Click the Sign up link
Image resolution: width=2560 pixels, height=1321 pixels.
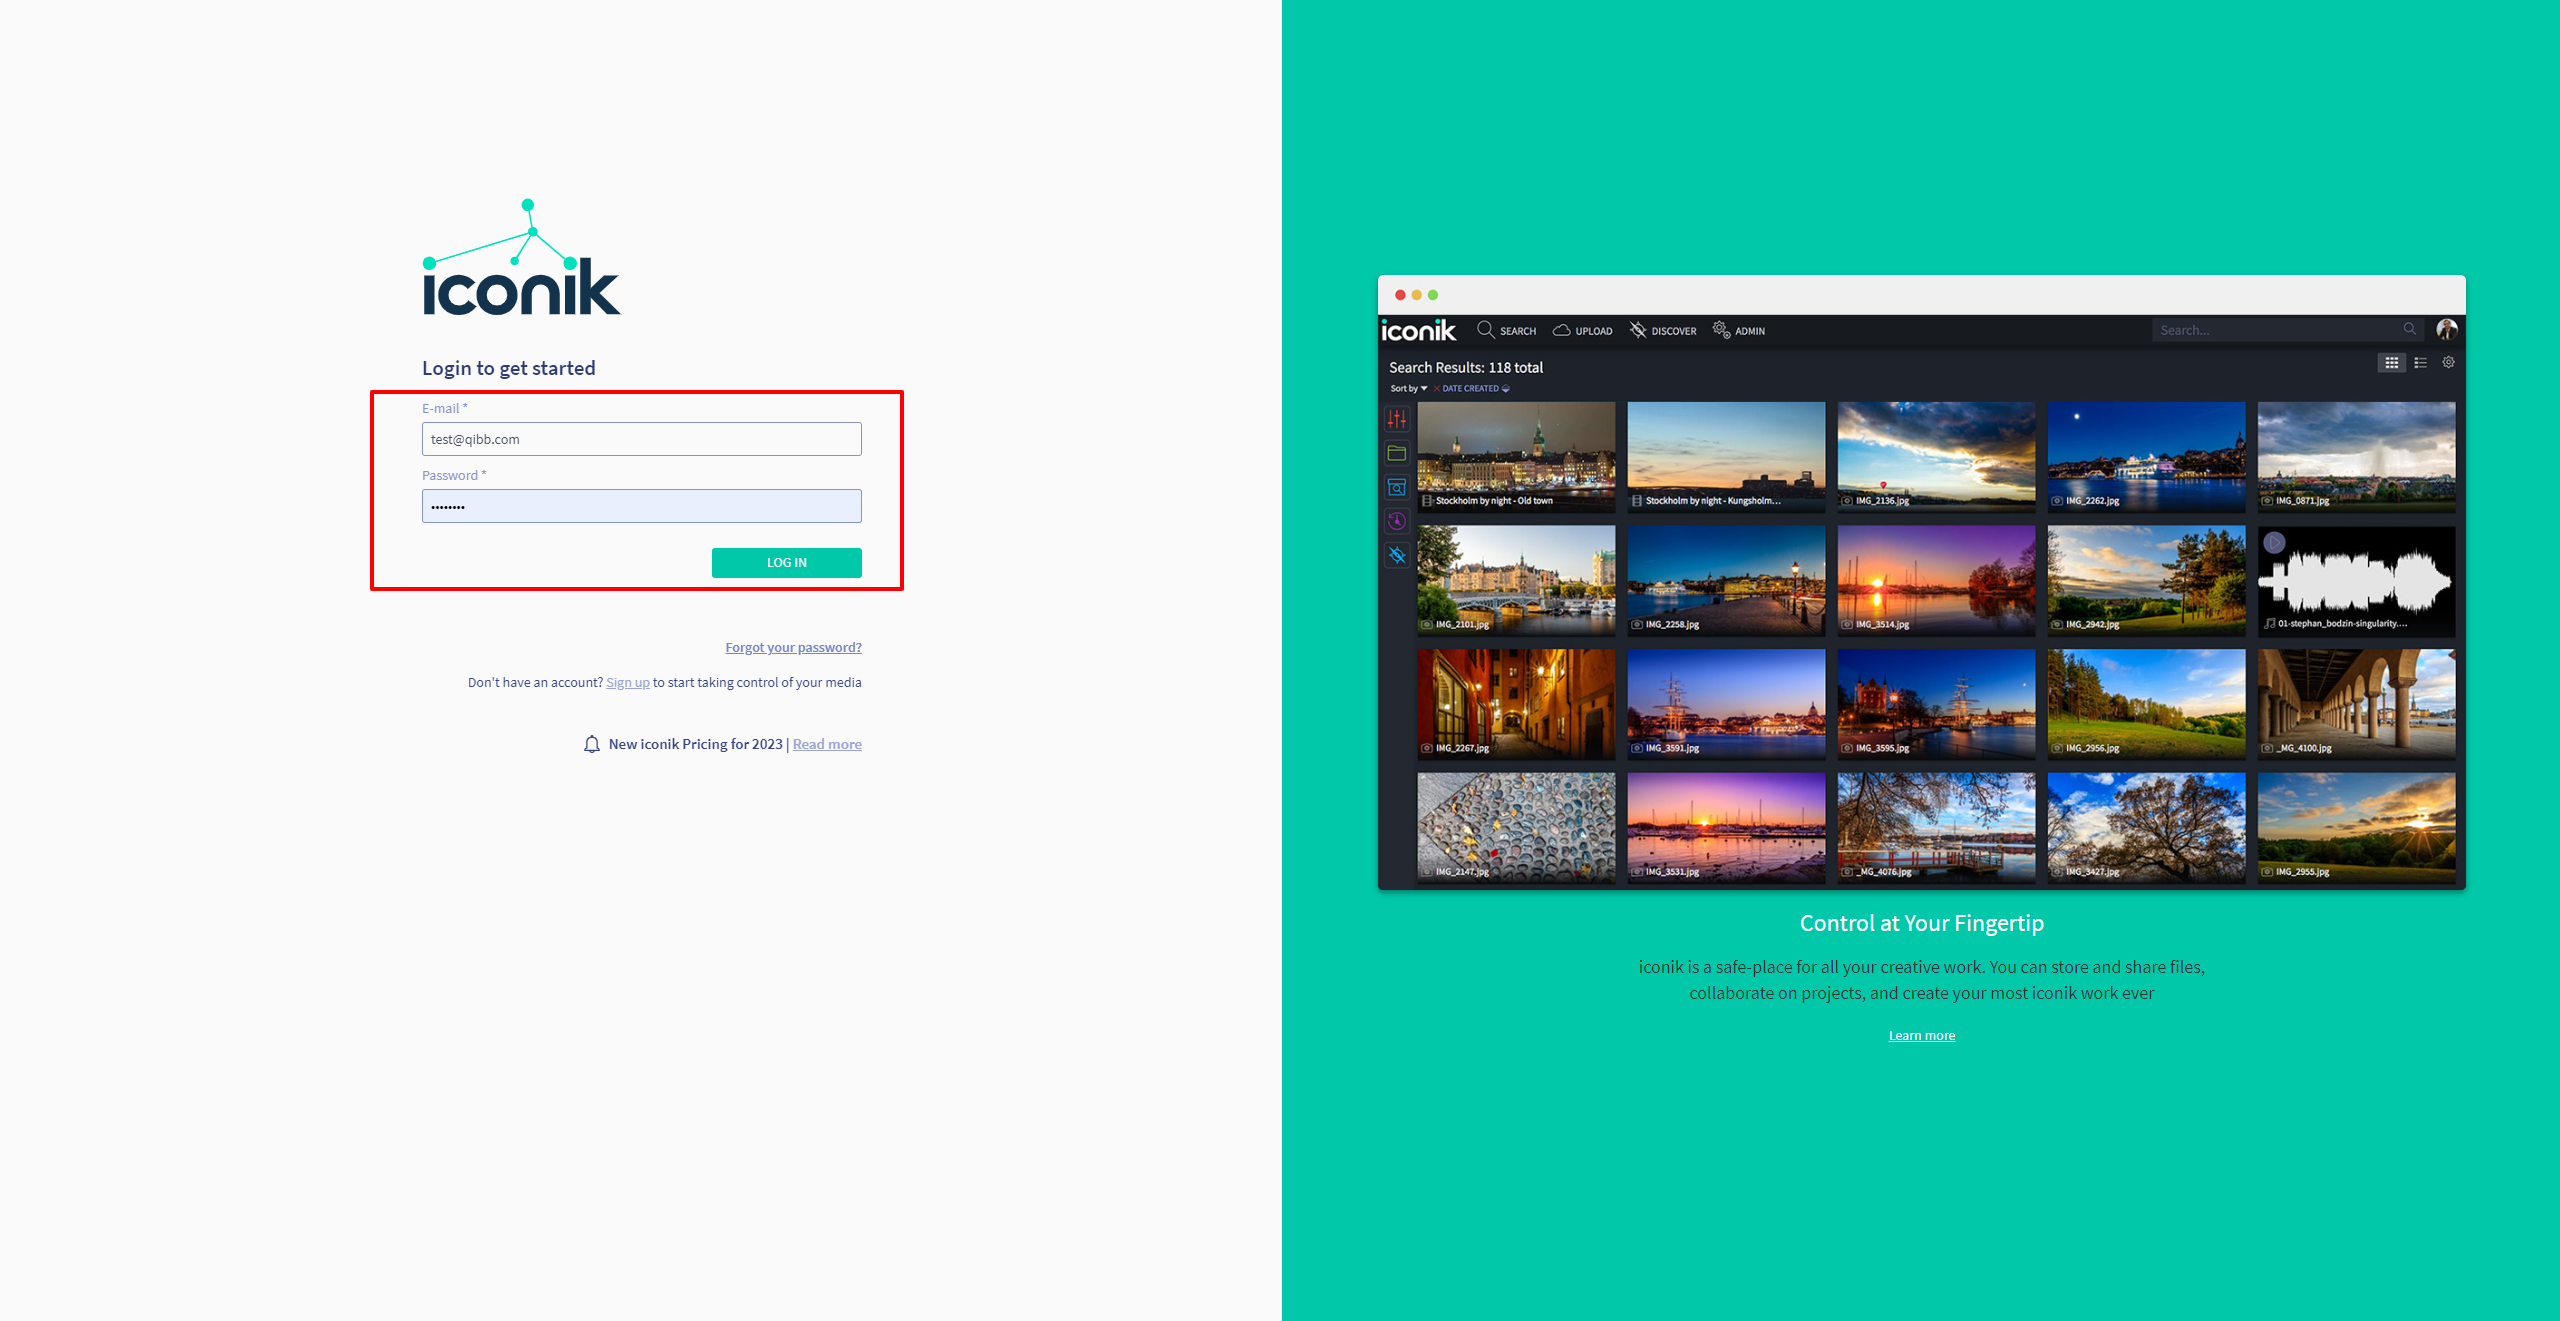pyautogui.click(x=627, y=683)
